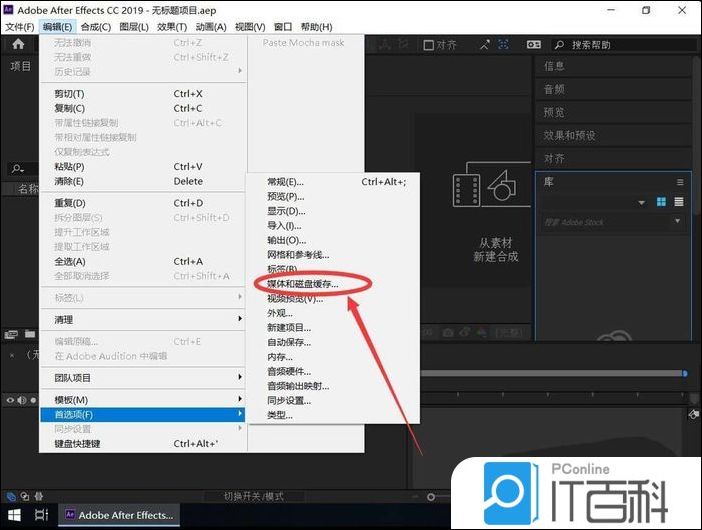
Task: Switch the library to grid view
Action: (661, 202)
